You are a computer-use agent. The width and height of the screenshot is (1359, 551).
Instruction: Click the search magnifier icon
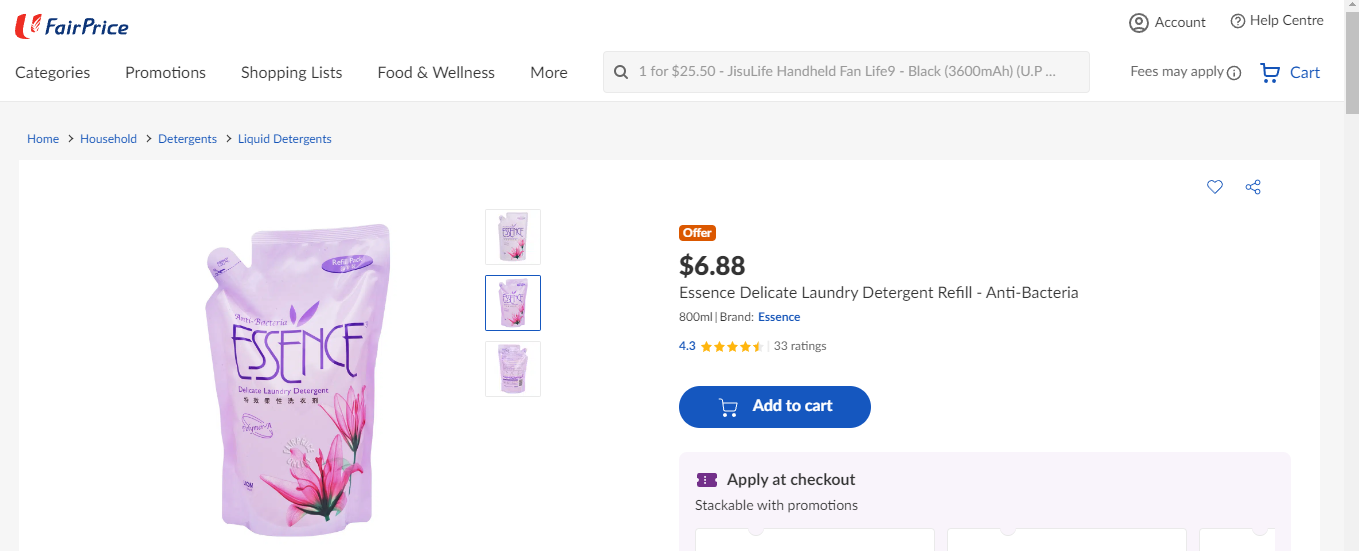point(621,72)
